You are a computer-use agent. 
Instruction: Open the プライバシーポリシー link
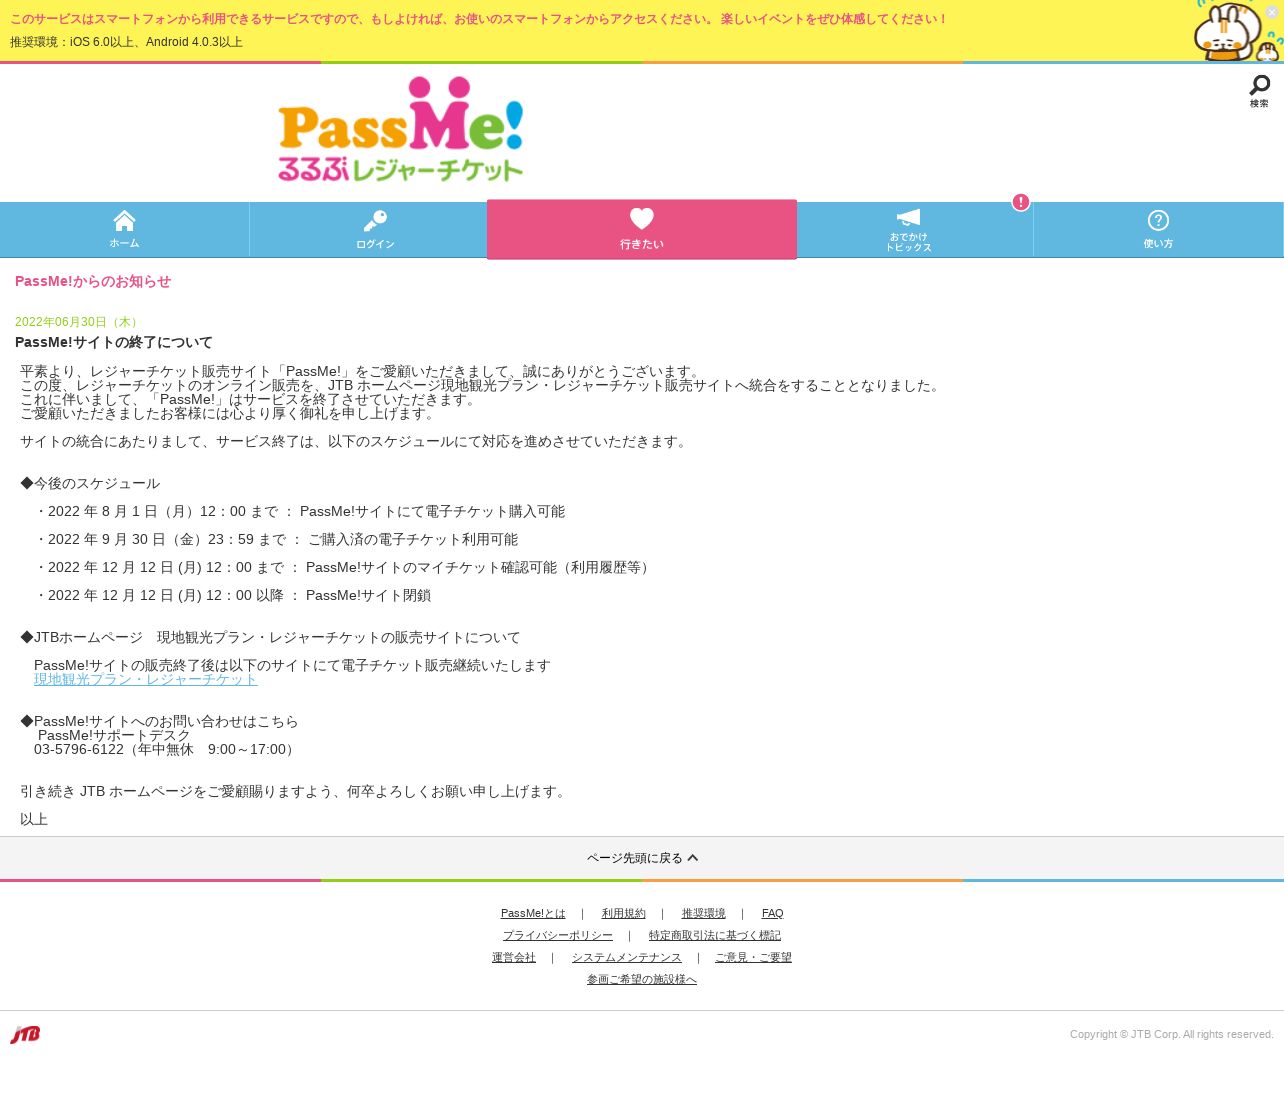tap(558, 935)
